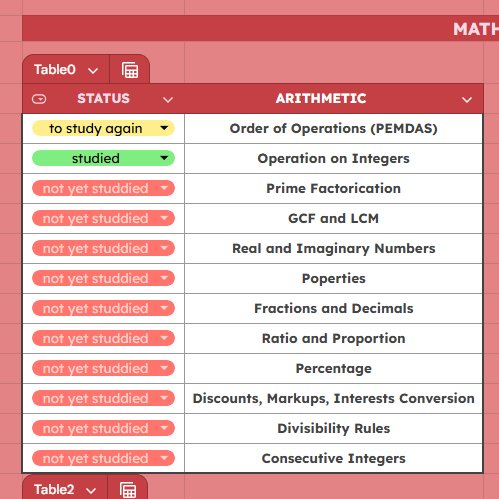Open status dropdown for Real and Imaginary Numbers
Screen dimensions: 499x499
coord(103,248)
